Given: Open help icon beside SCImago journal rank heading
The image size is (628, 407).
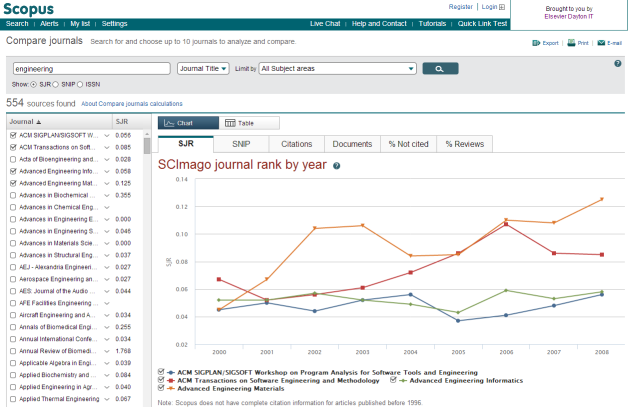Looking at the screenshot, I should pyautogui.click(x=336, y=166).
